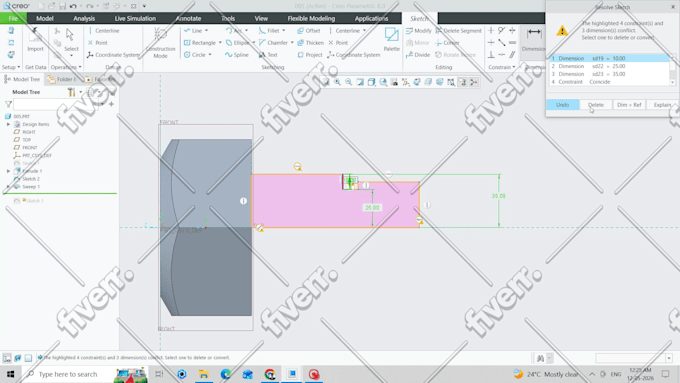Insert sketch Text tool
The height and width of the screenshot is (383, 680).
[x=268, y=55]
